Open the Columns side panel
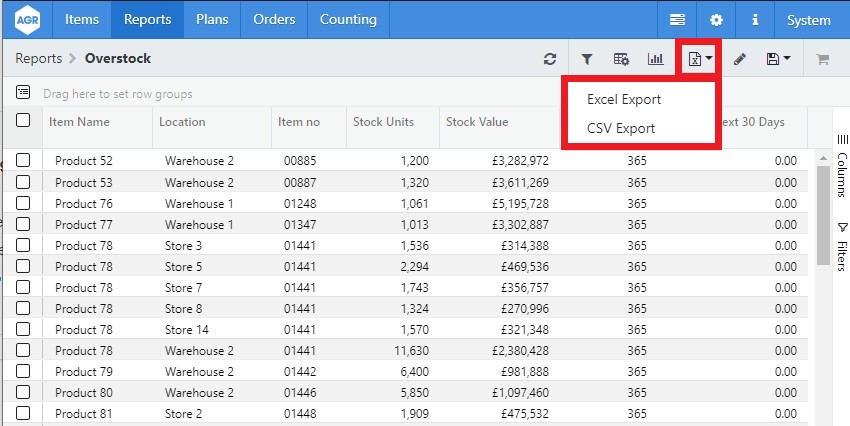The image size is (850, 426). click(842, 167)
